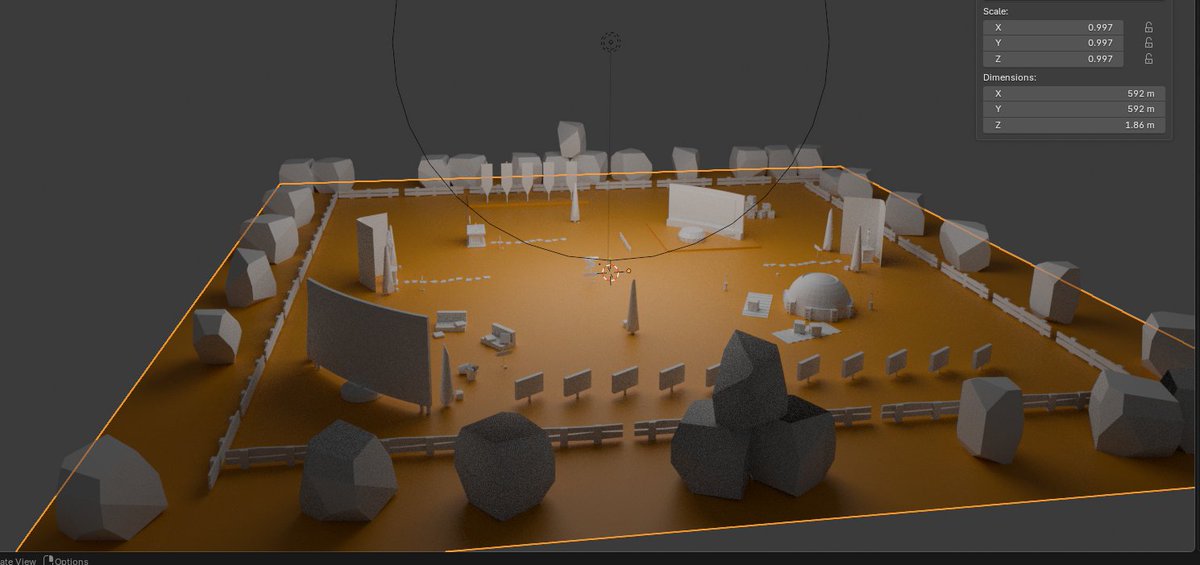Click the Dimensions Y 592 m field
Image resolution: width=1200 pixels, height=565 pixels.
point(1074,109)
